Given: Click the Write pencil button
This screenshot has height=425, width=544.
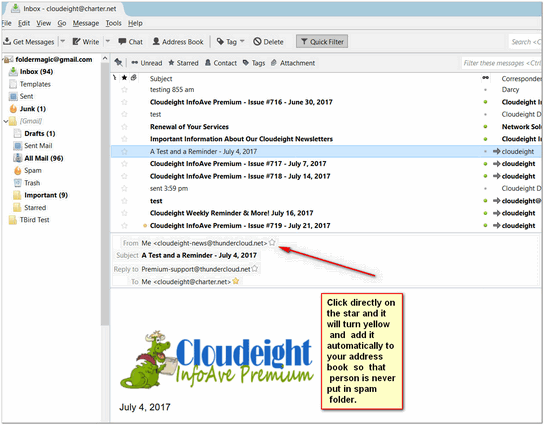Looking at the screenshot, I should coord(85,42).
